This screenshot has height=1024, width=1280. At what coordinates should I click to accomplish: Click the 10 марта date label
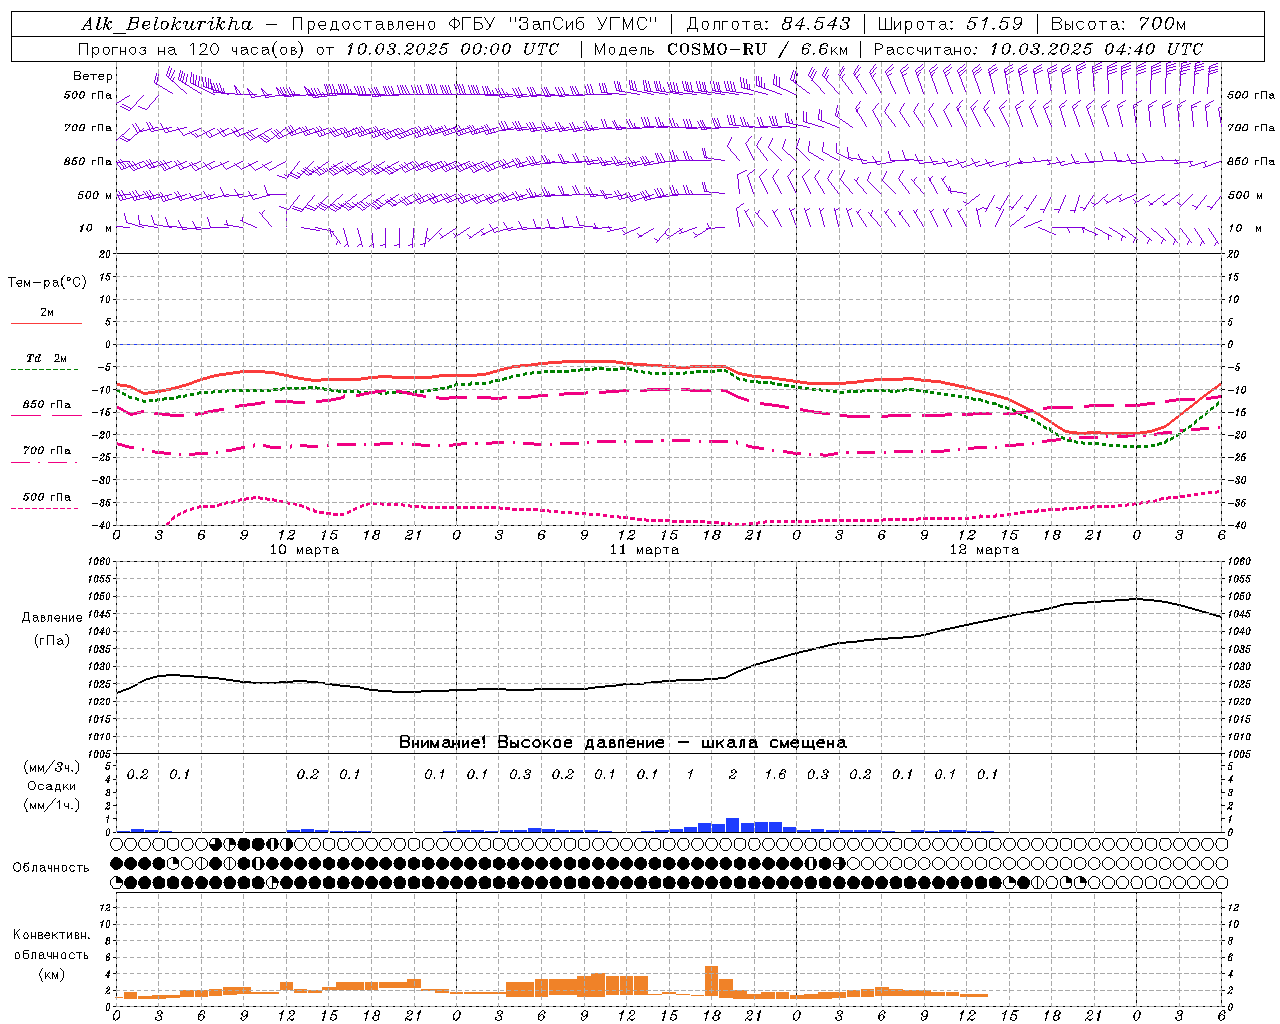coord(305,550)
